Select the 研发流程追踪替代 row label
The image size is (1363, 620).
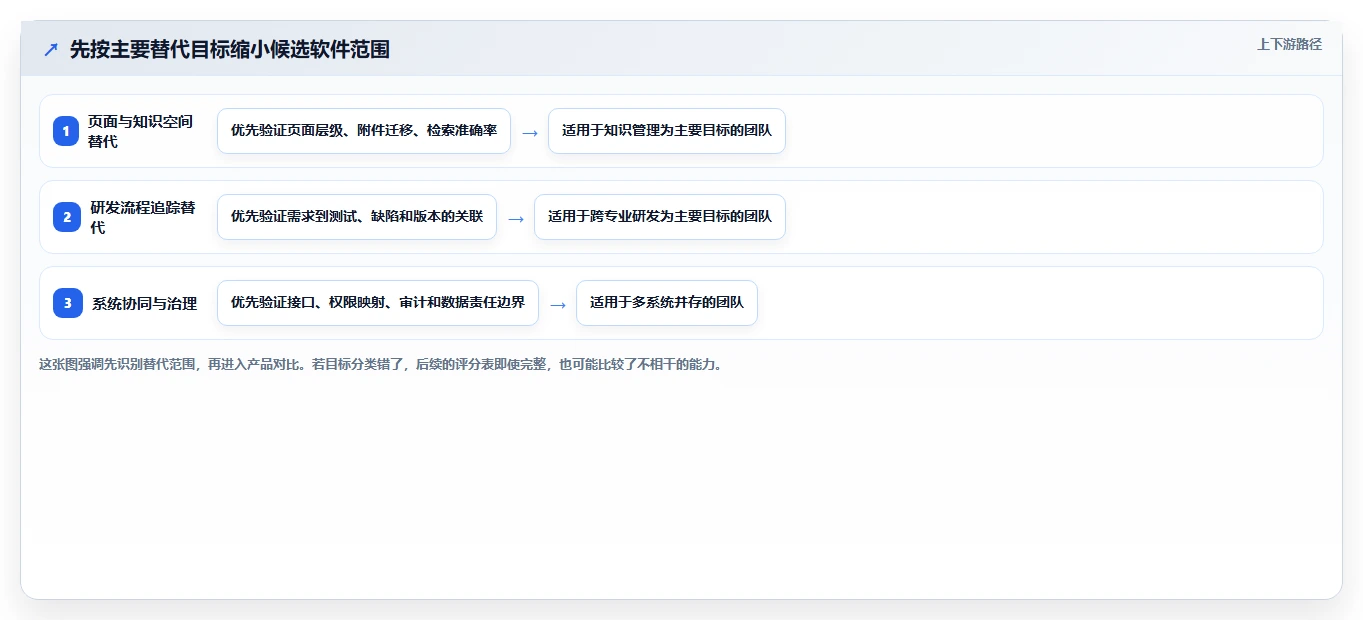pos(143,217)
